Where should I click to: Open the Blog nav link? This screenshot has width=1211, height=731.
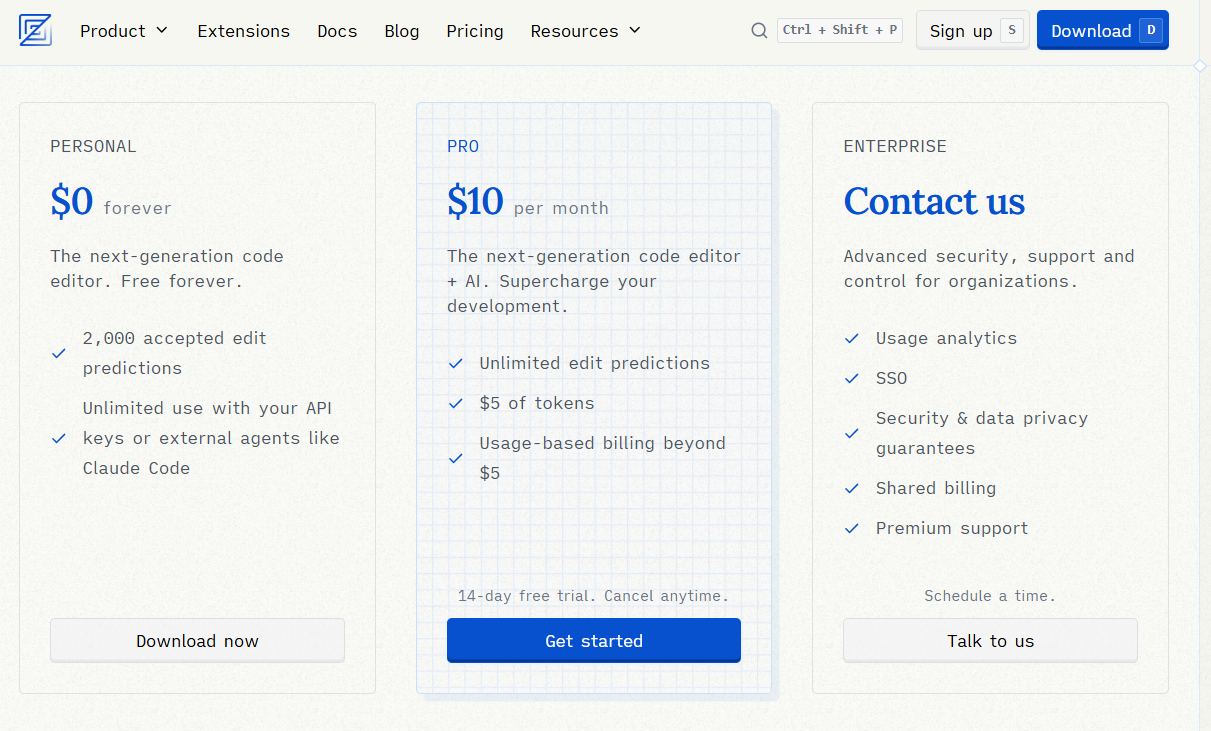click(x=402, y=31)
